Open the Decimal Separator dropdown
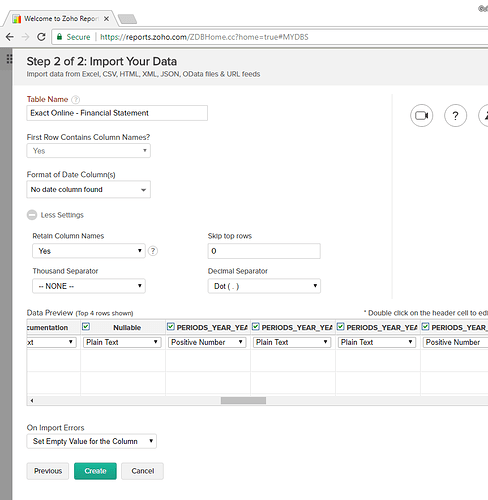This screenshot has width=488, height=500. pos(264,286)
